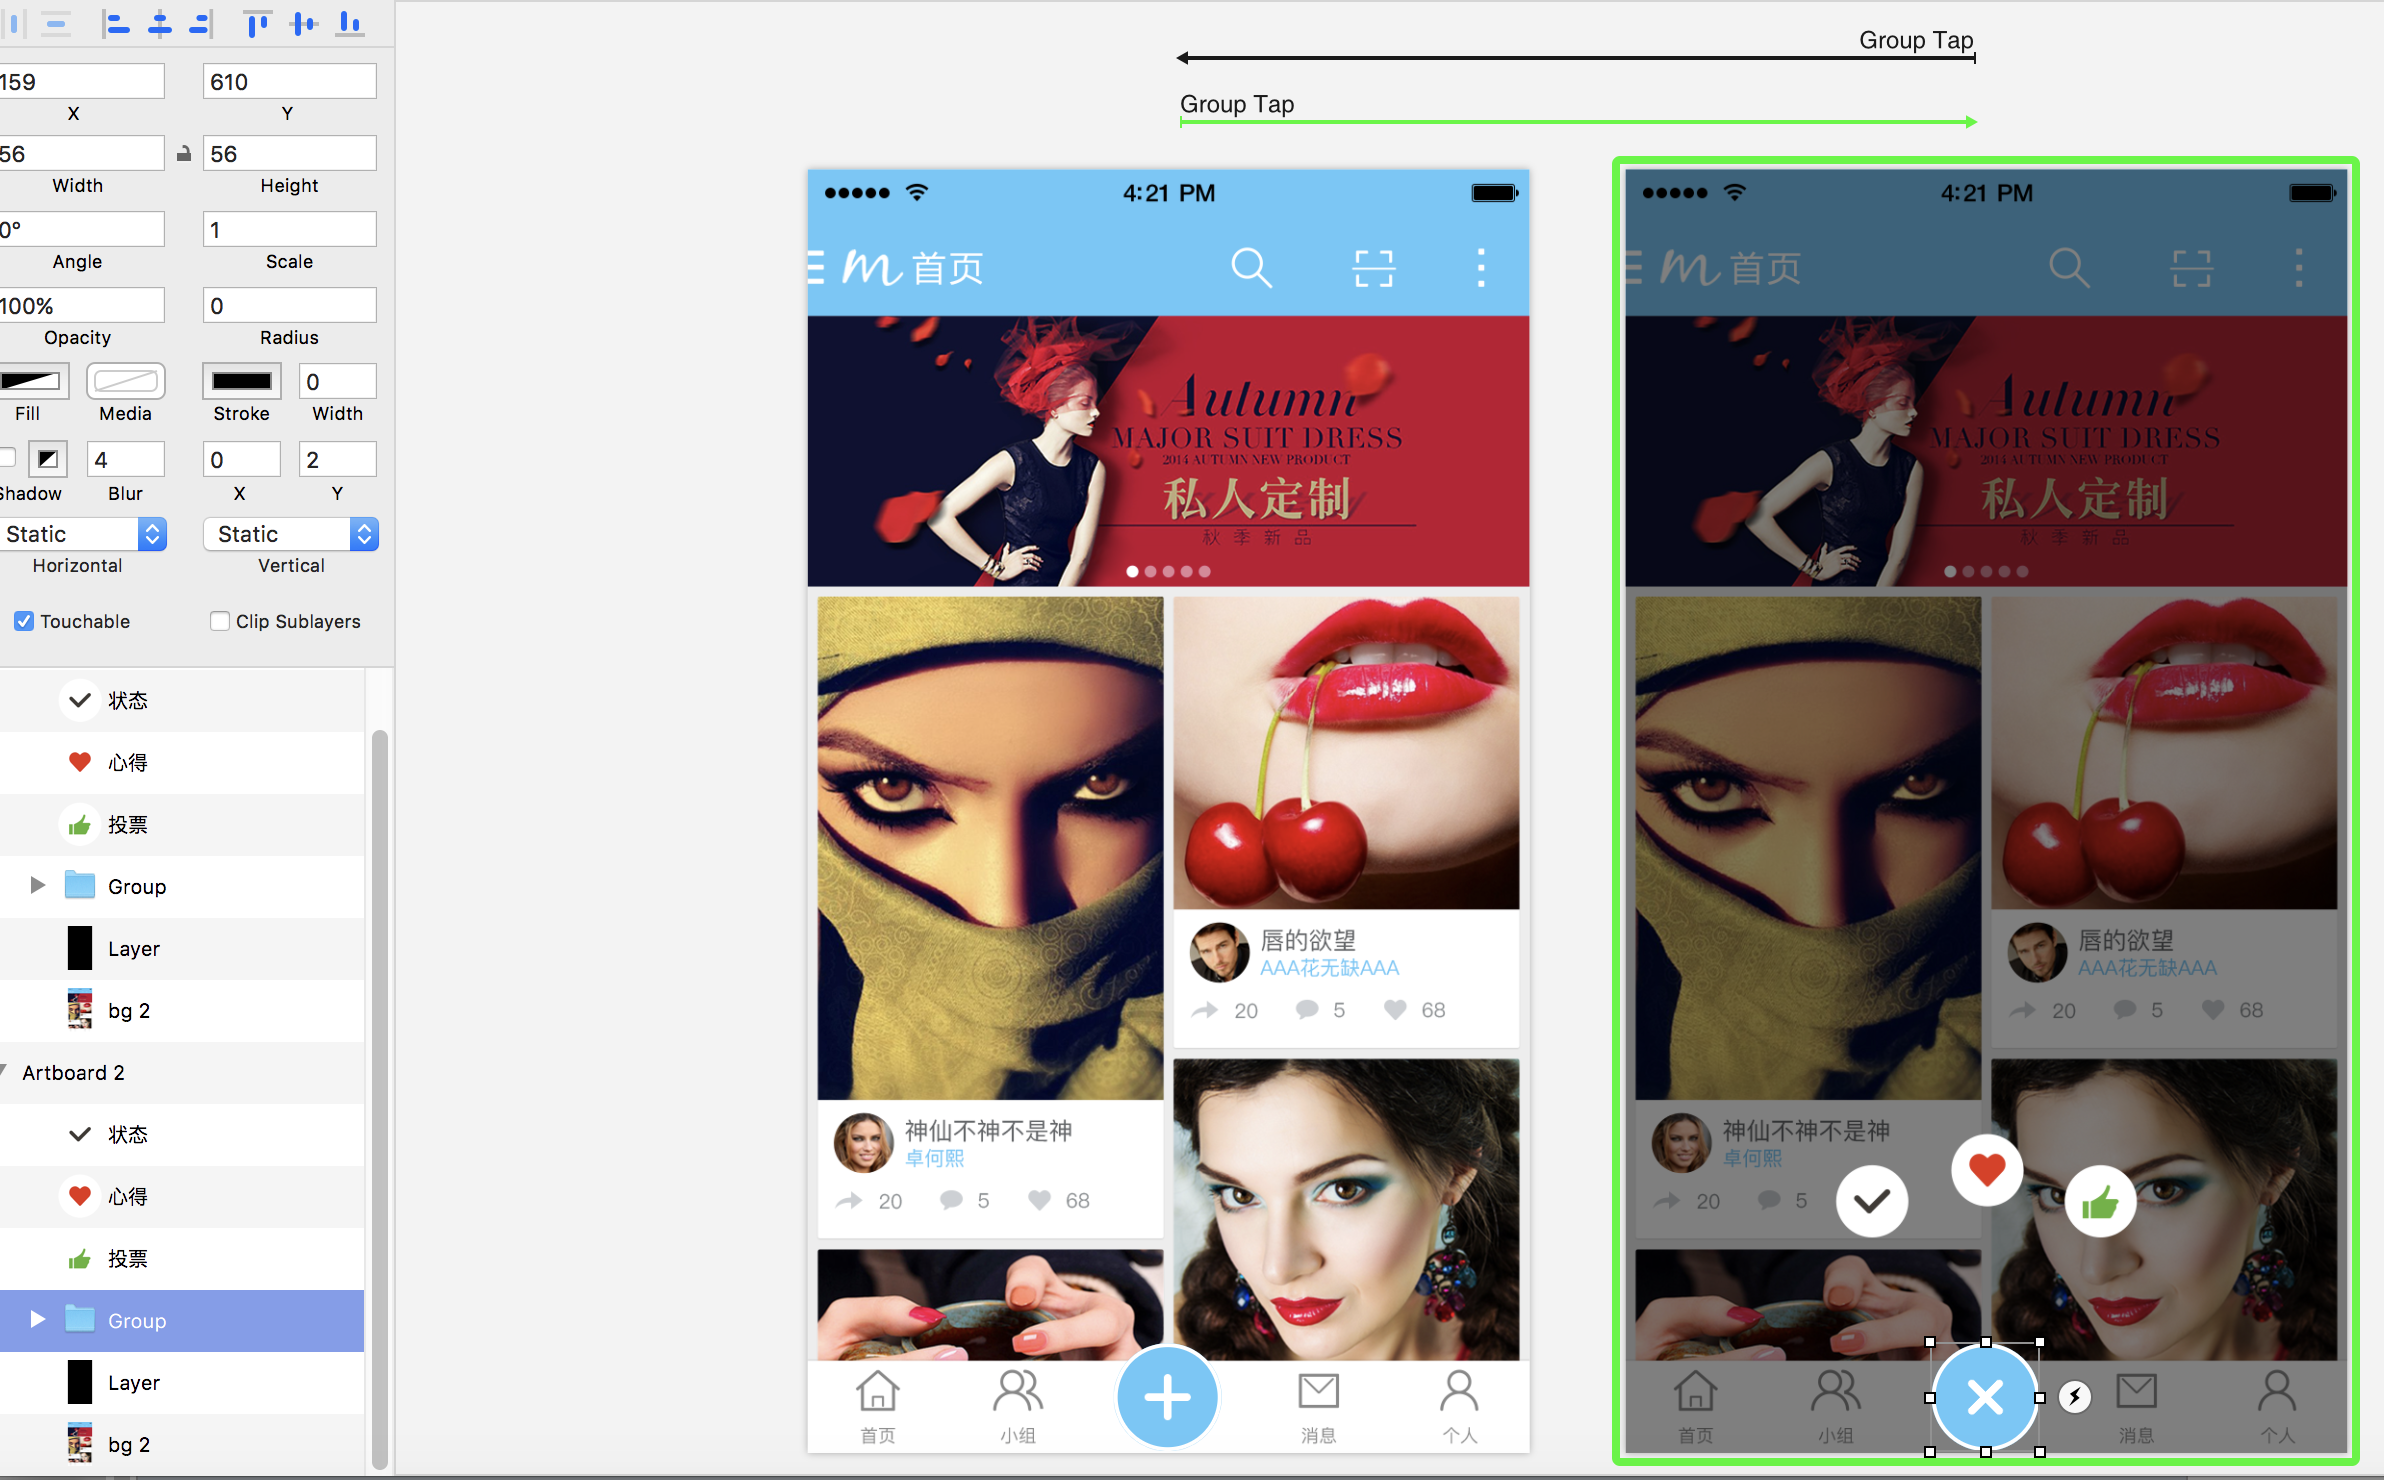Click the blue X close button on artboard
This screenshot has height=1480, width=2384.
click(x=1984, y=1397)
